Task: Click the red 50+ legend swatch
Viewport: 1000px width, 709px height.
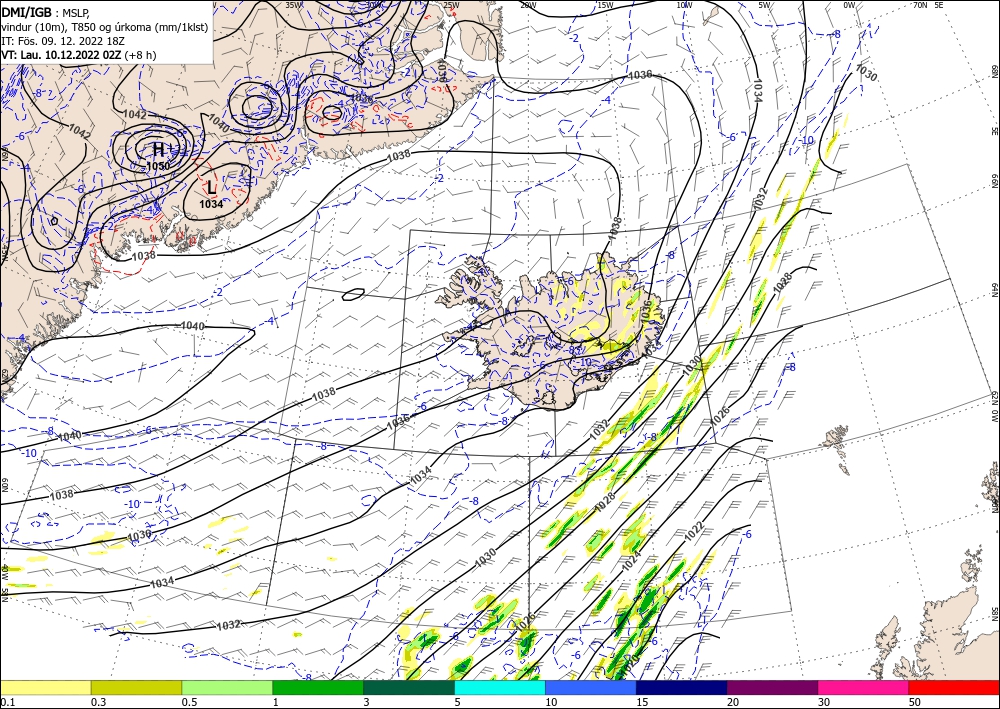Action: coord(954,687)
